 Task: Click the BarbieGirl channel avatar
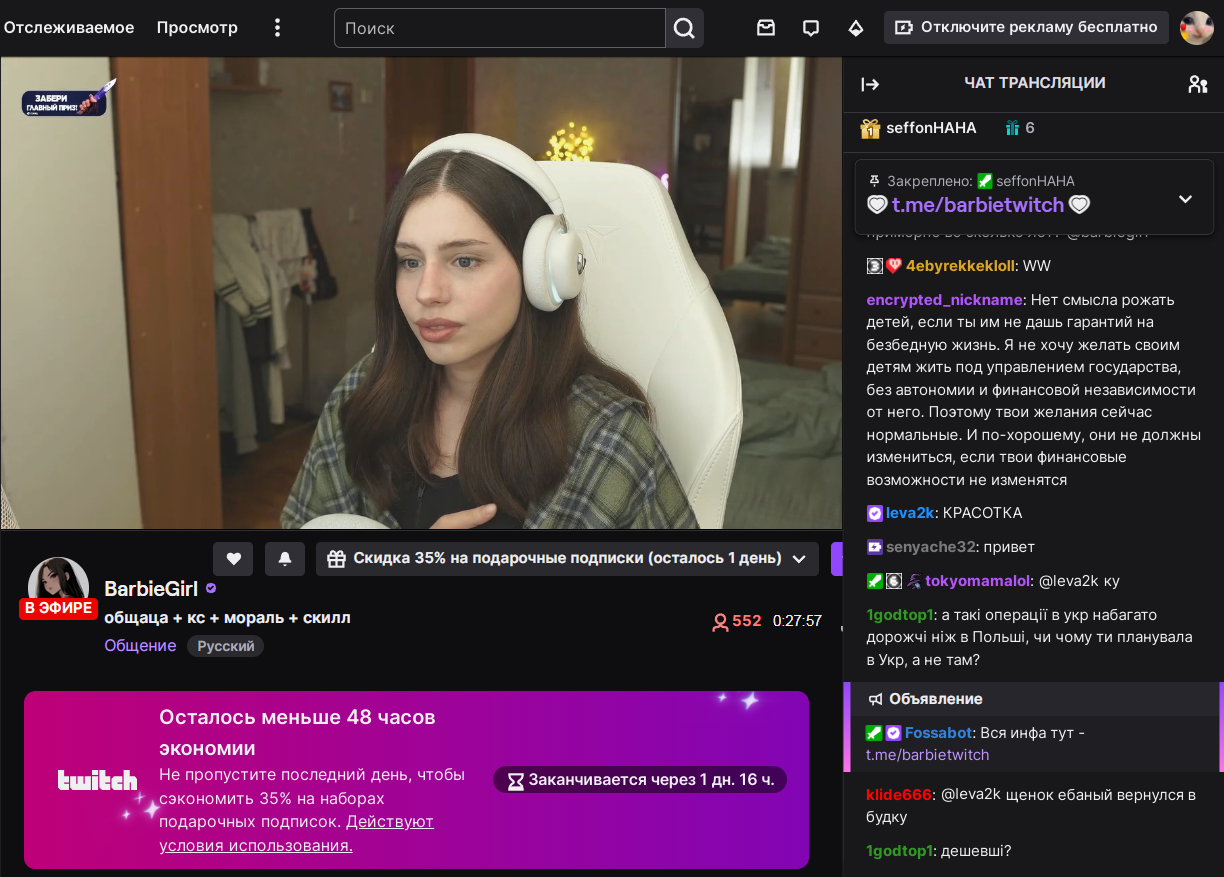click(x=58, y=588)
